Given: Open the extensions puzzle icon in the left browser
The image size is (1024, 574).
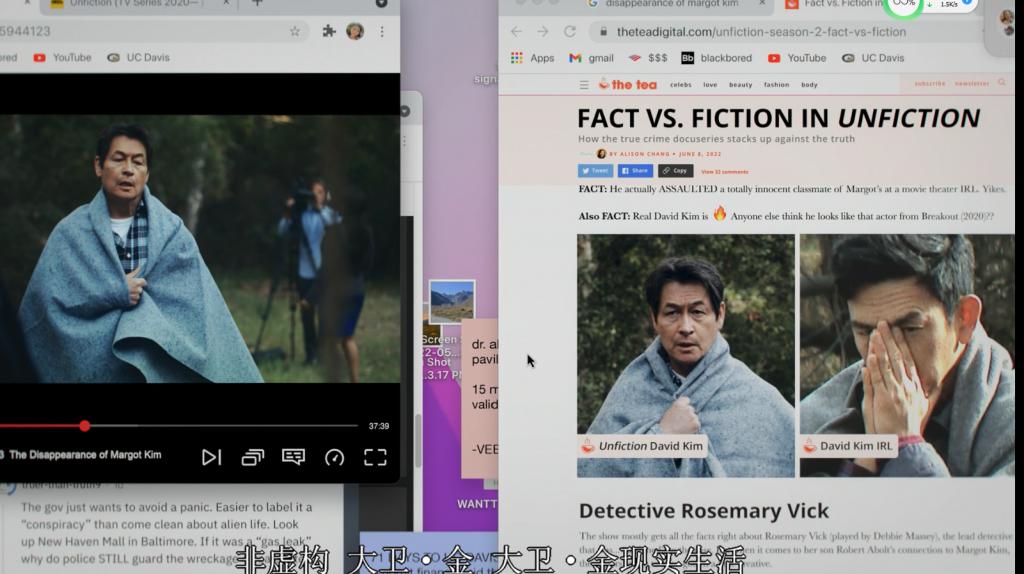Looking at the screenshot, I should pos(328,31).
